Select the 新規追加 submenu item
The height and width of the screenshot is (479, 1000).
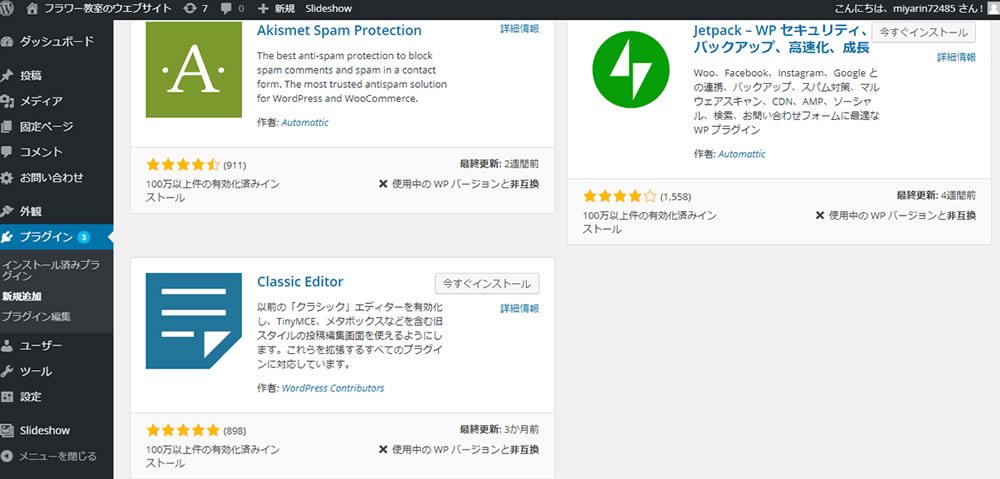(22, 297)
